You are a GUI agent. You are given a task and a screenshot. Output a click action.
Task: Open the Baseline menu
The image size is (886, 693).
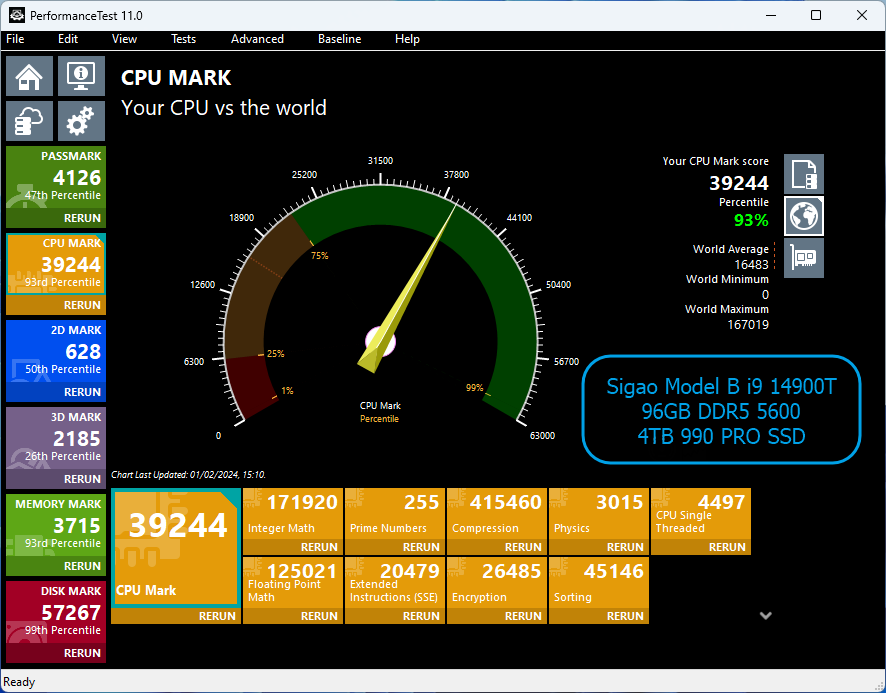339,39
